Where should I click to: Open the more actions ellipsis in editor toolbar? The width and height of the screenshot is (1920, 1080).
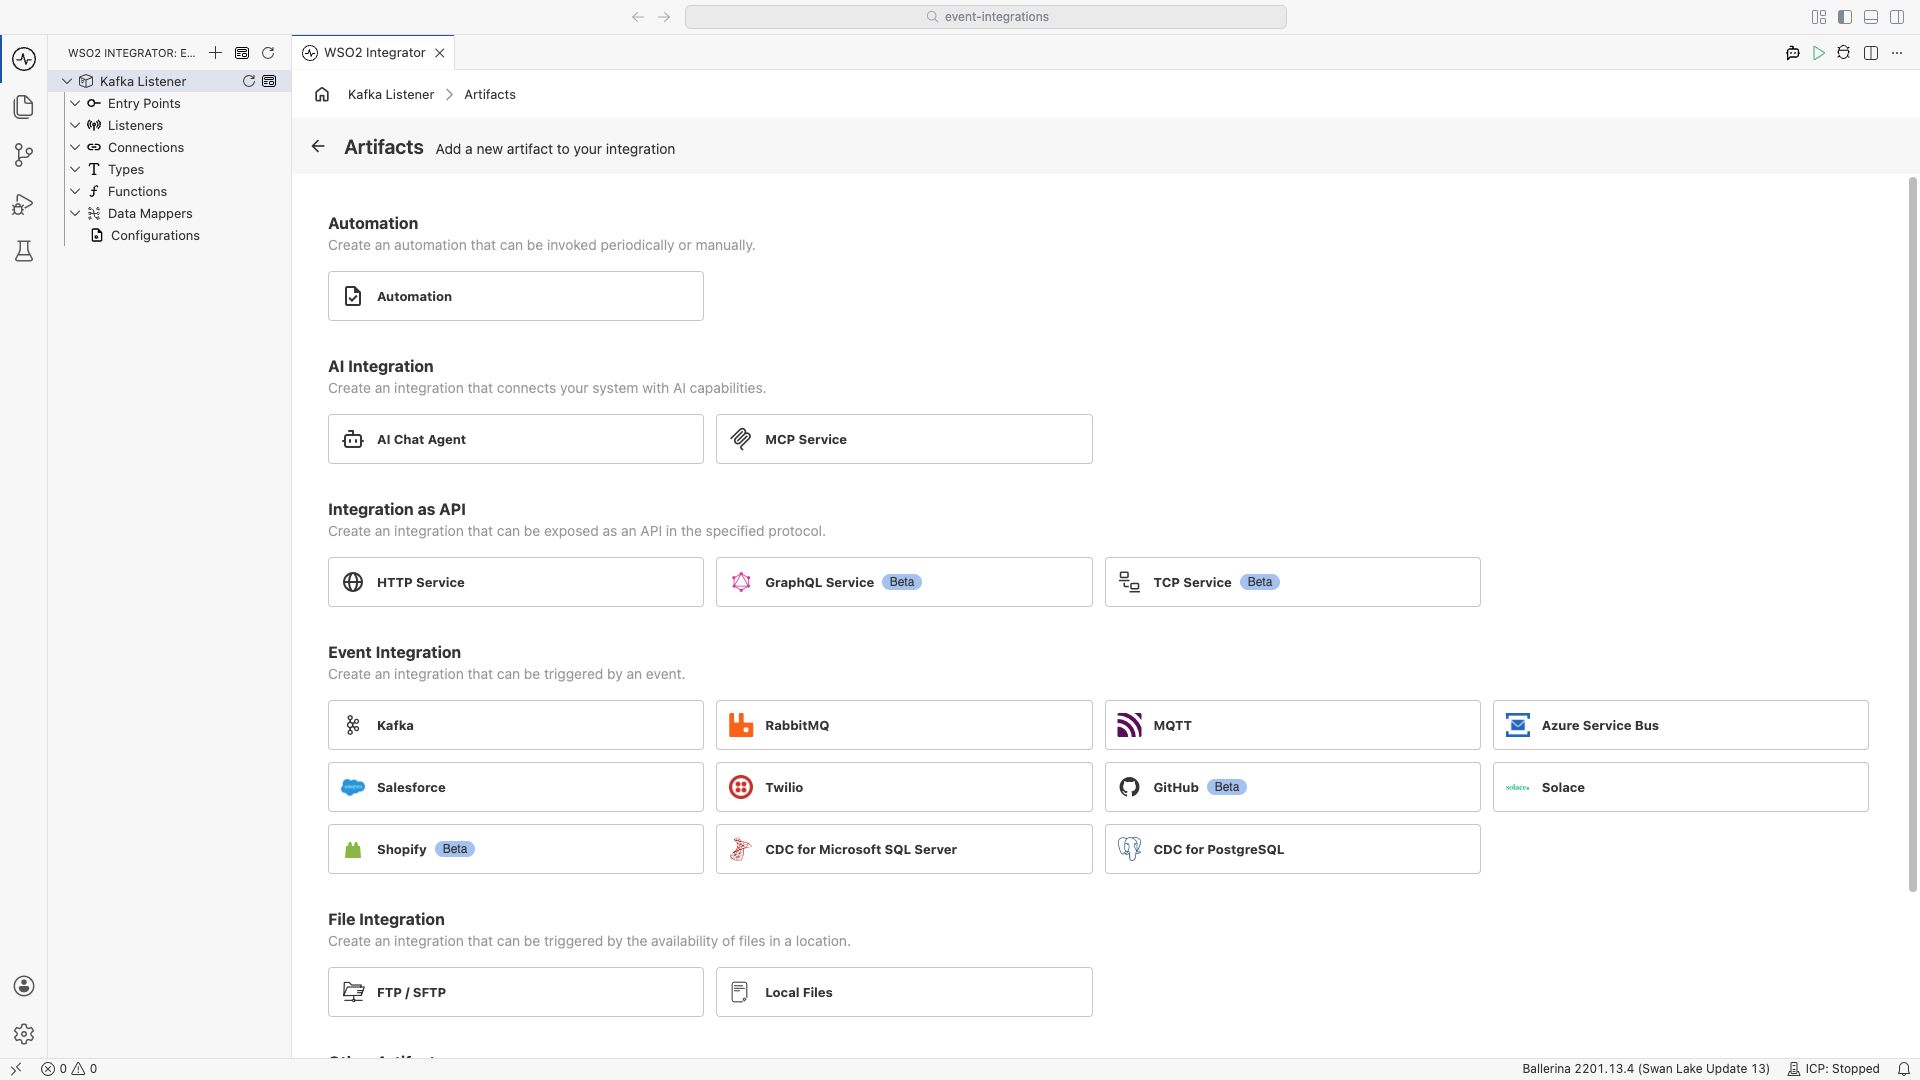[x=1897, y=53]
